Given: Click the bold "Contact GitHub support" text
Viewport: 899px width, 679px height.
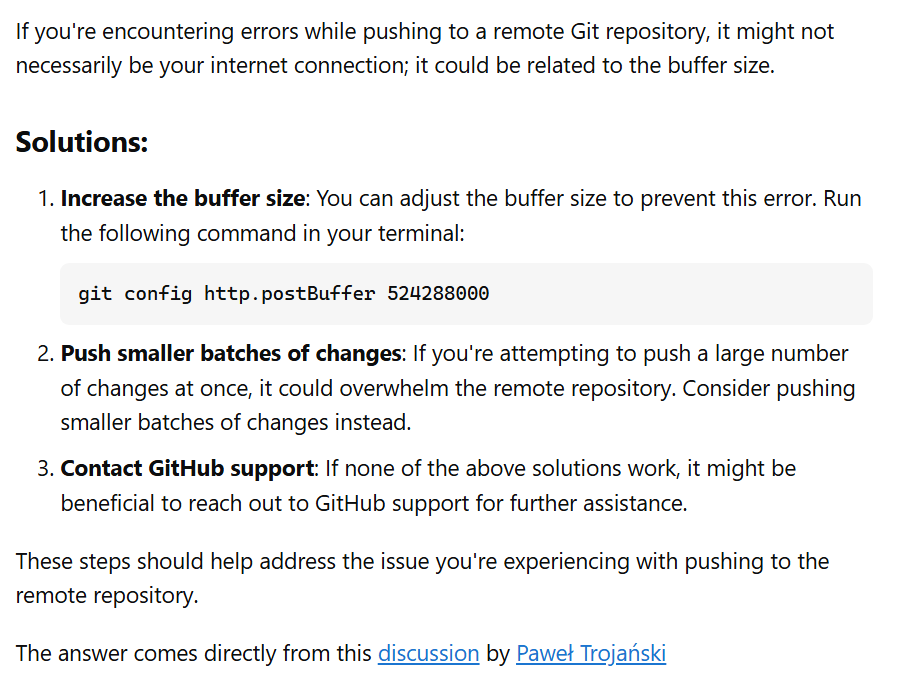Looking at the screenshot, I should [187, 469].
